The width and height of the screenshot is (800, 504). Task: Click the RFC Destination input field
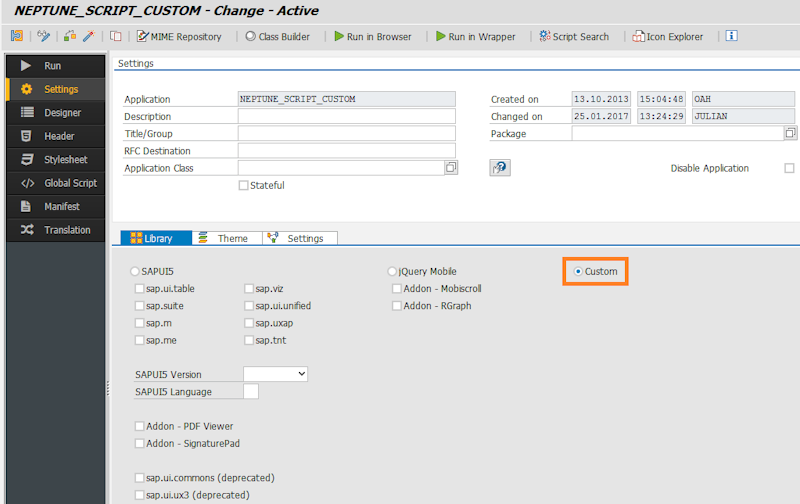click(x=346, y=151)
